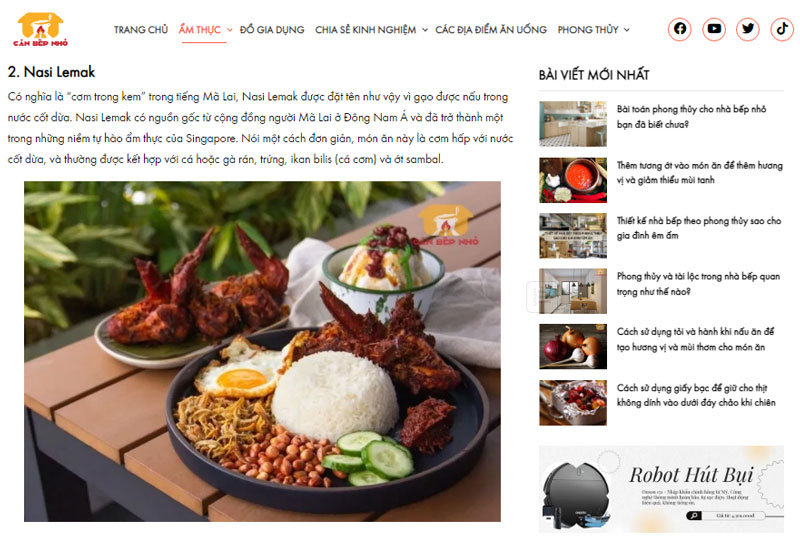Click the feng shui kitchen design thumbnail
The height and width of the screenshot is (536, 800).
point(573,236)
